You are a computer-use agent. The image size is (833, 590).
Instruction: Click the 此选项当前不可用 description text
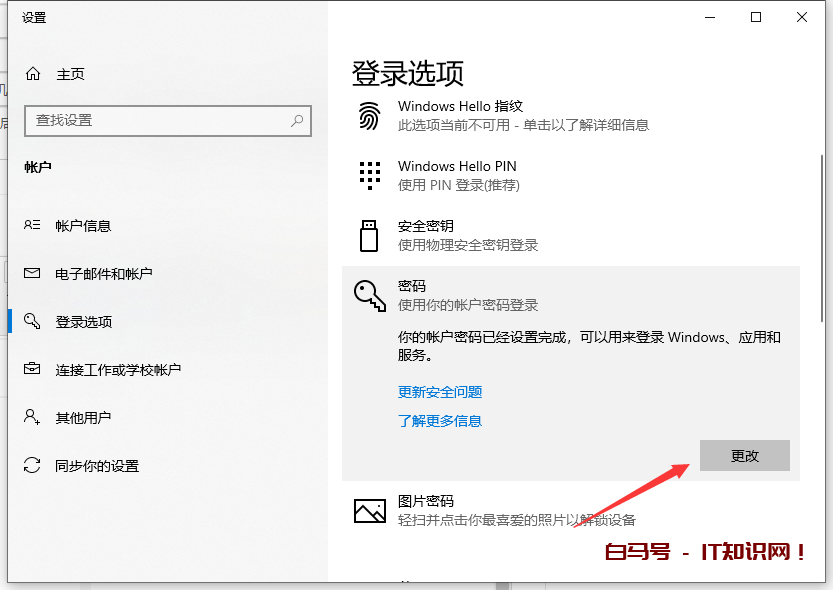click(523, 125)
